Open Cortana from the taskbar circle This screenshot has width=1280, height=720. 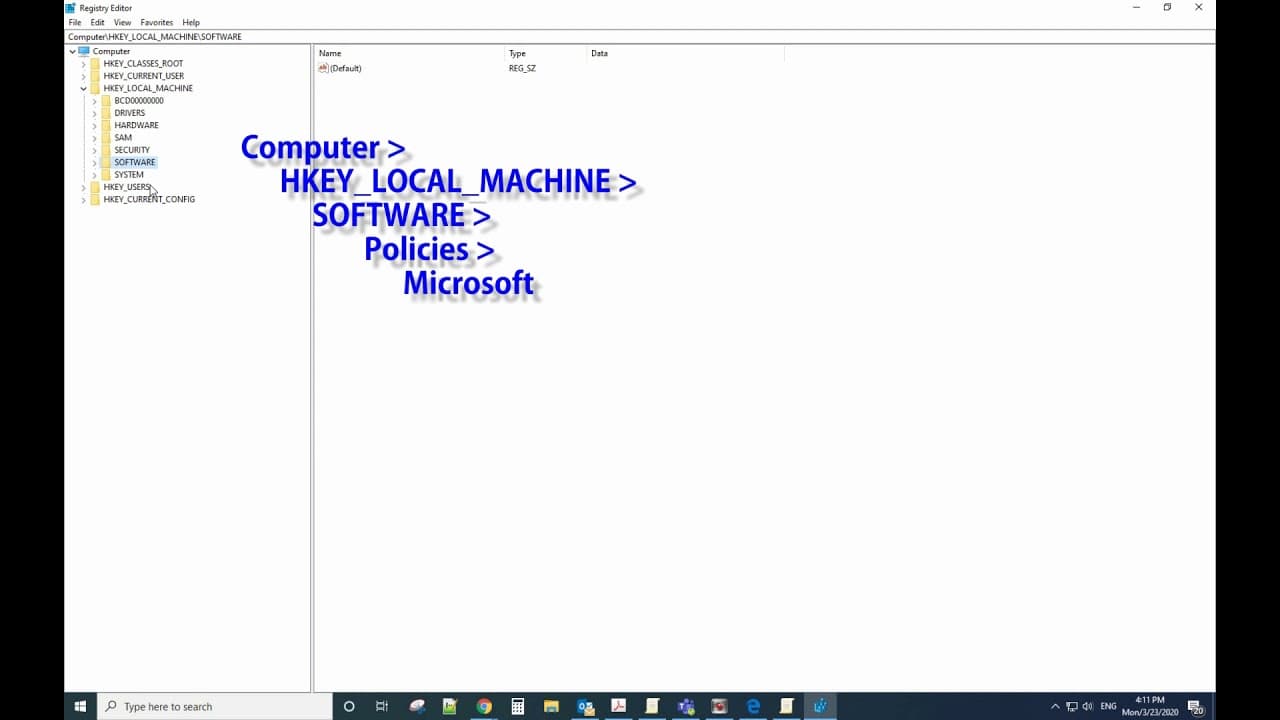coord(349,706)
